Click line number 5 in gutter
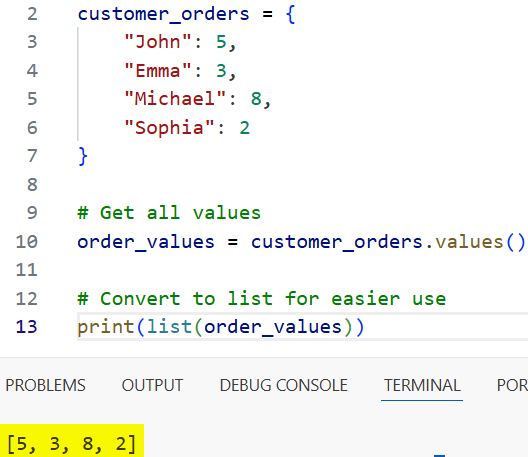 click(x=32, y=99)
